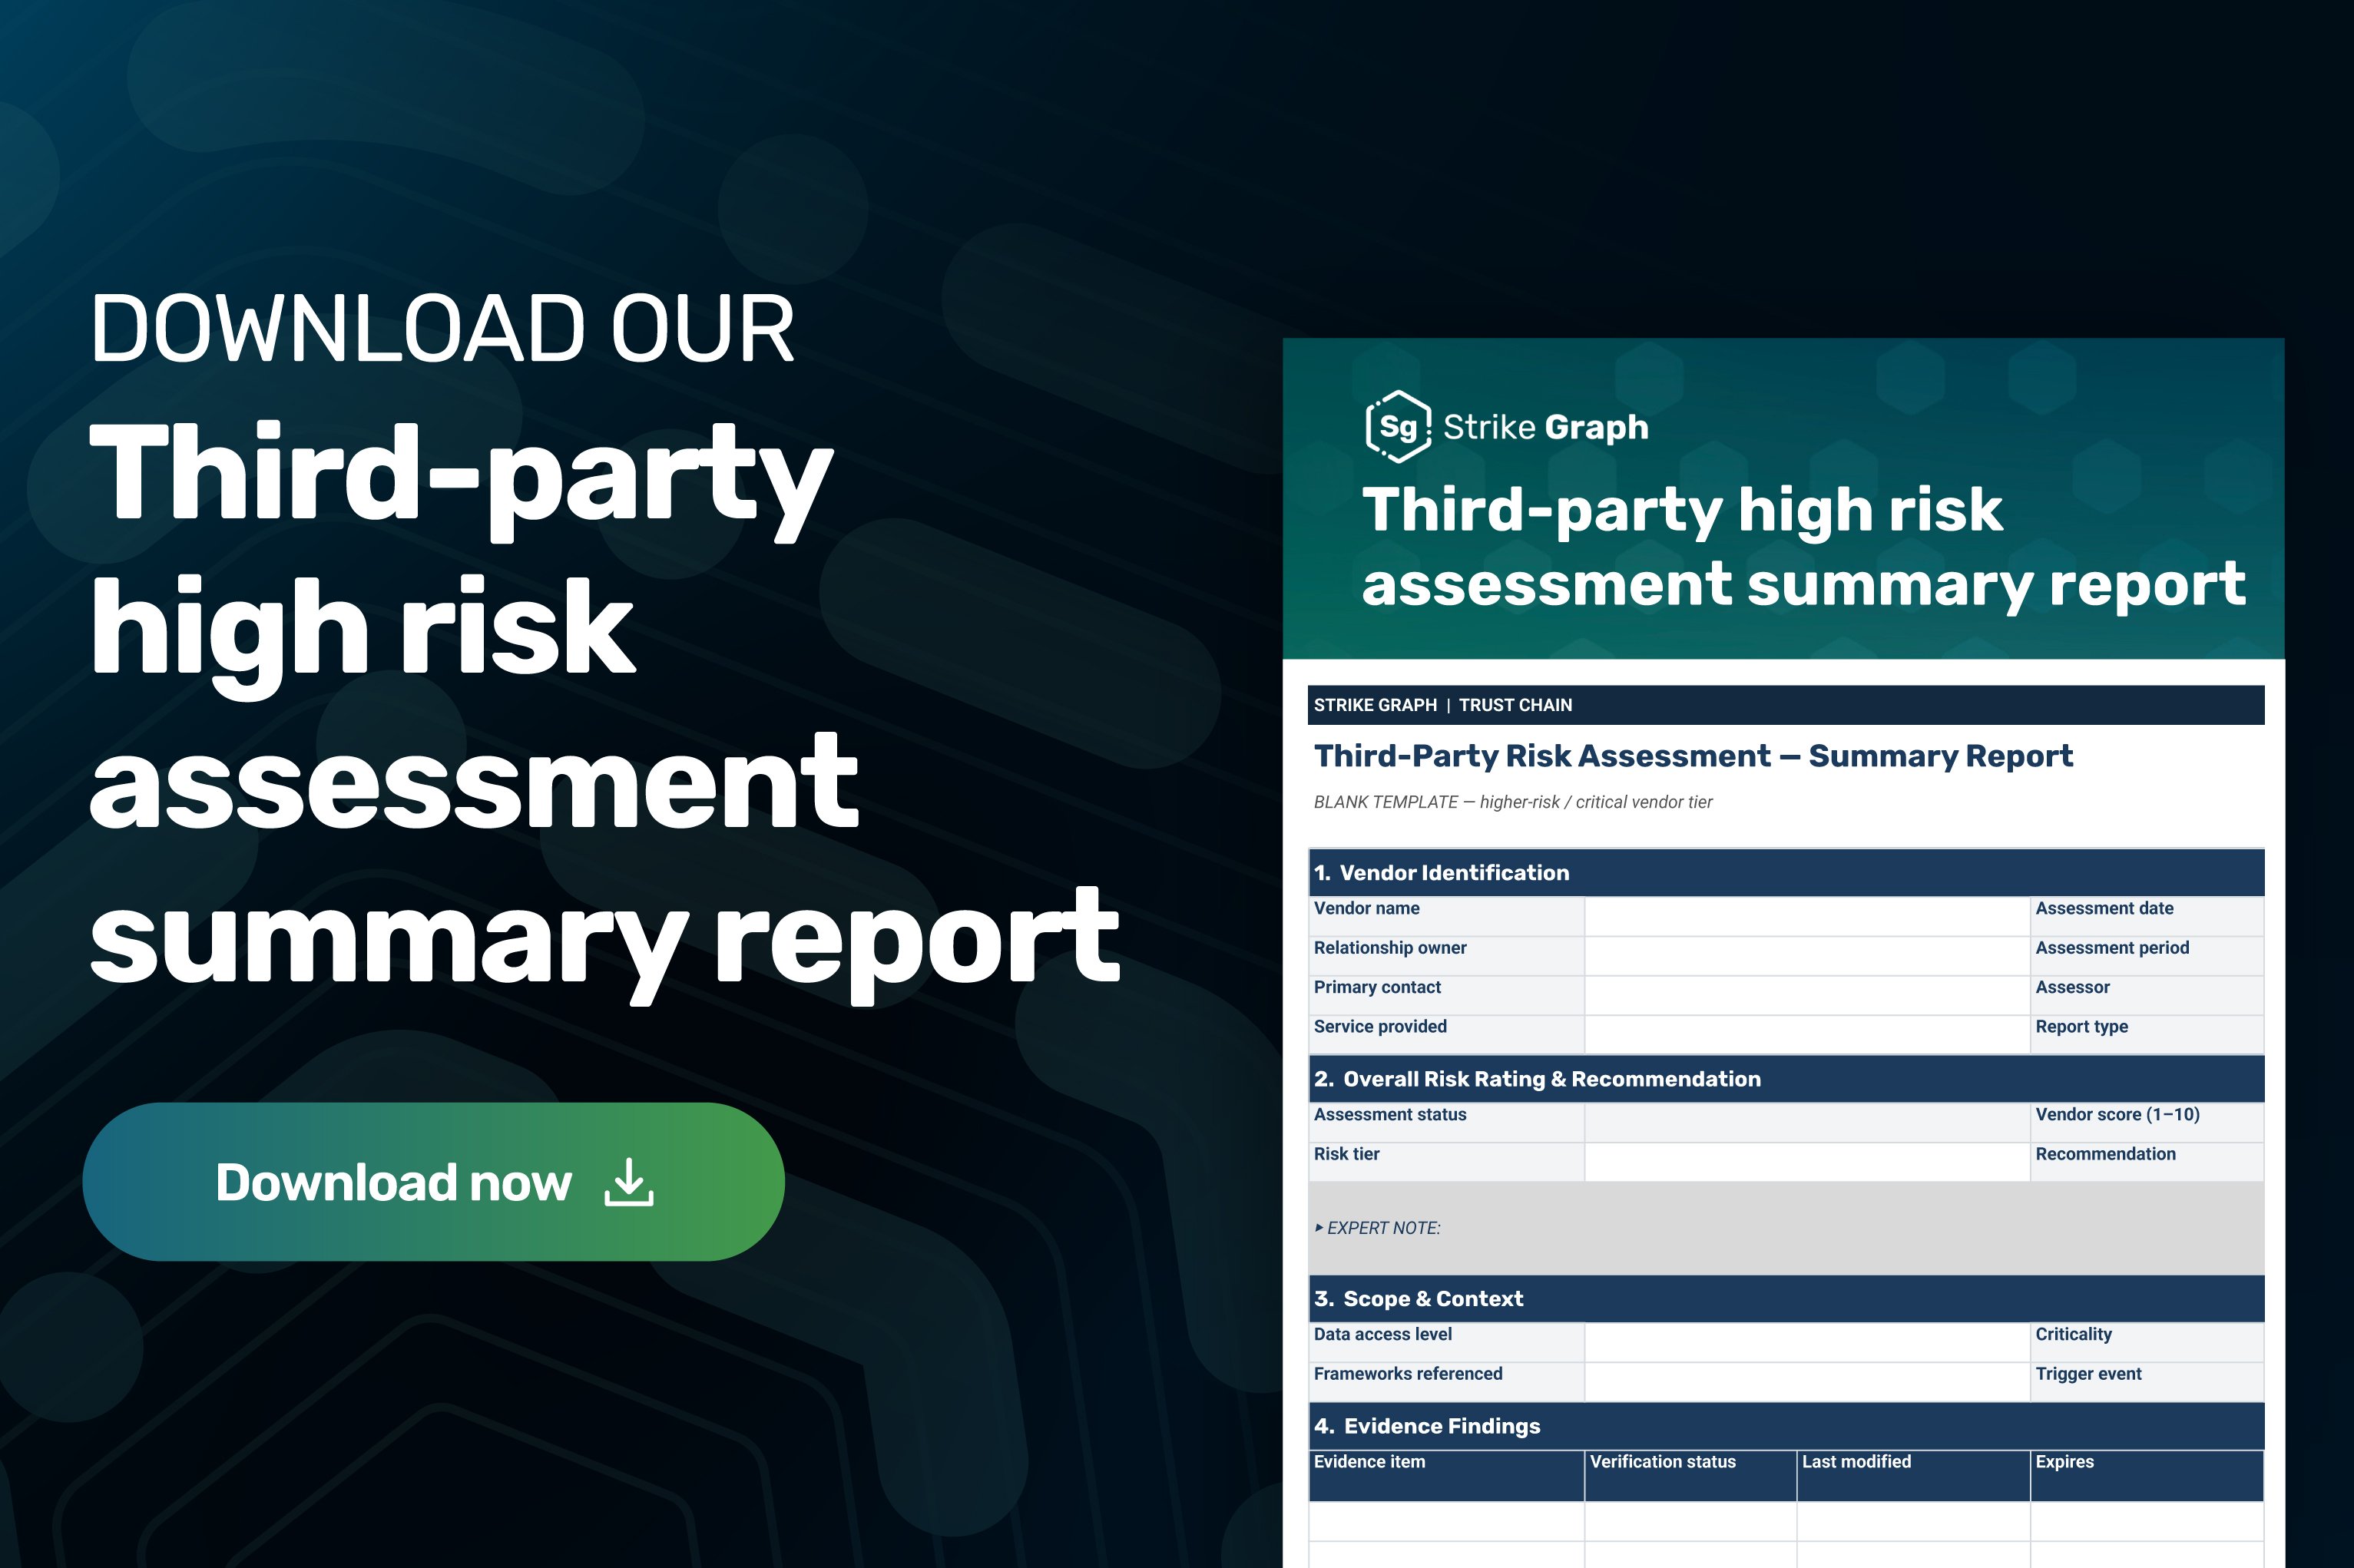Screen dimensions: 2354x1568
Task: Click the DOWNLOAD OUR heading text
Action: pyautogui.click(x=442, y=328)
